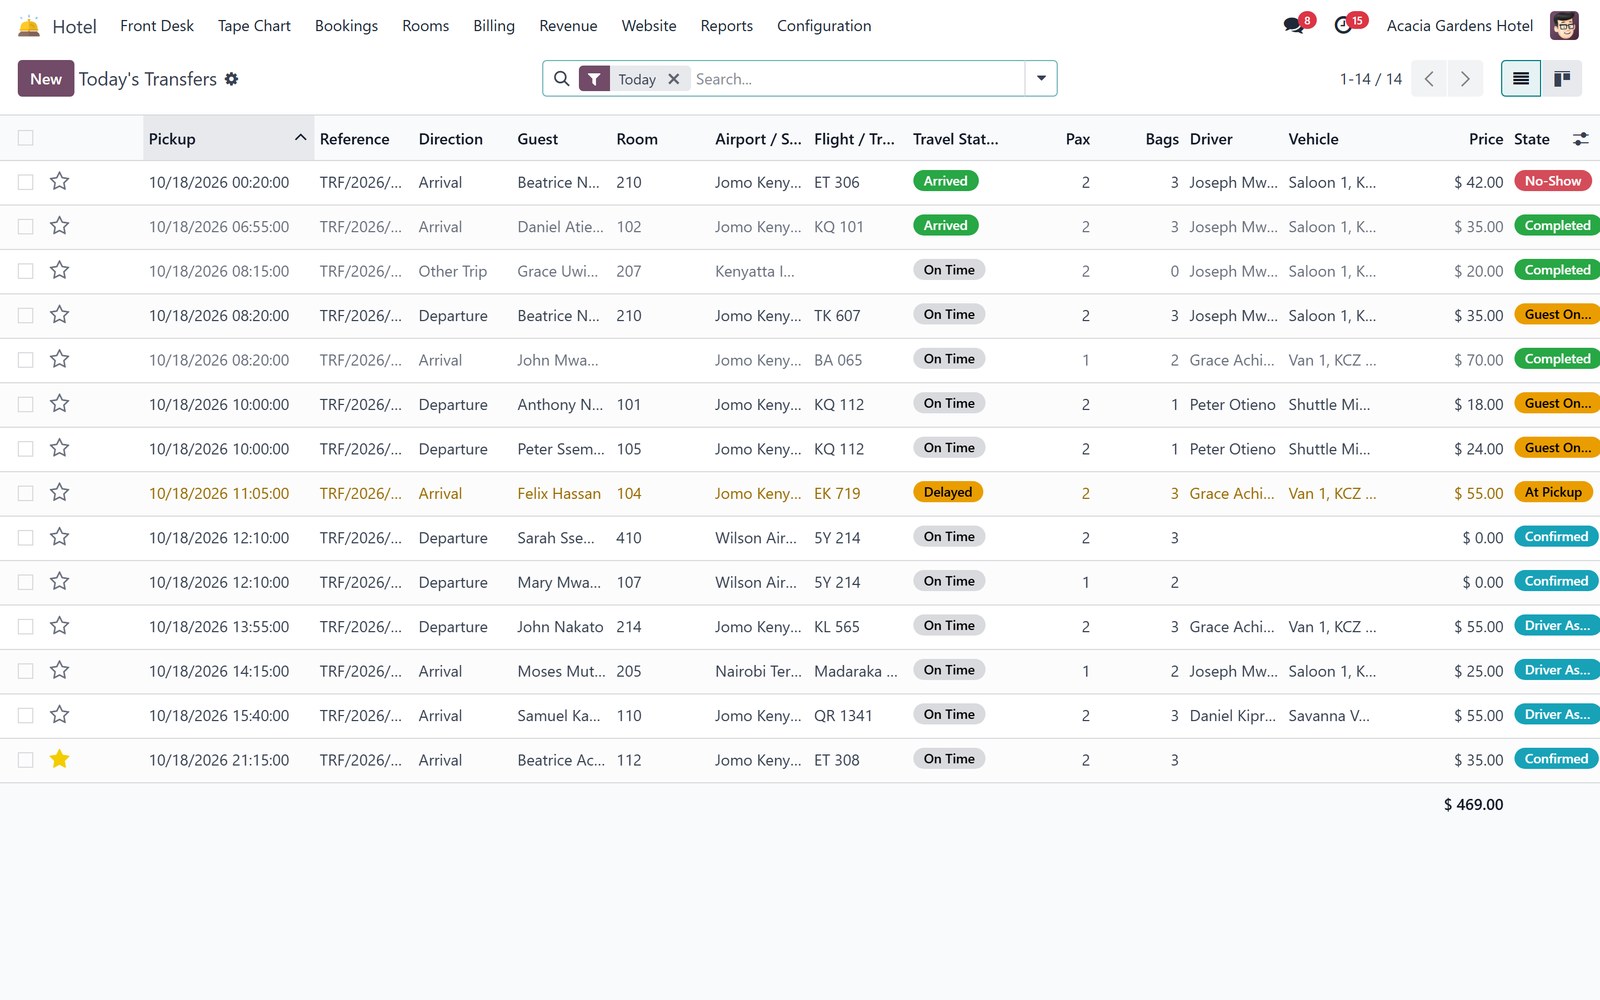Star the Peter Ssem... departure row
This screenshot has height=1000, width=1600.
tap(60, 449)
